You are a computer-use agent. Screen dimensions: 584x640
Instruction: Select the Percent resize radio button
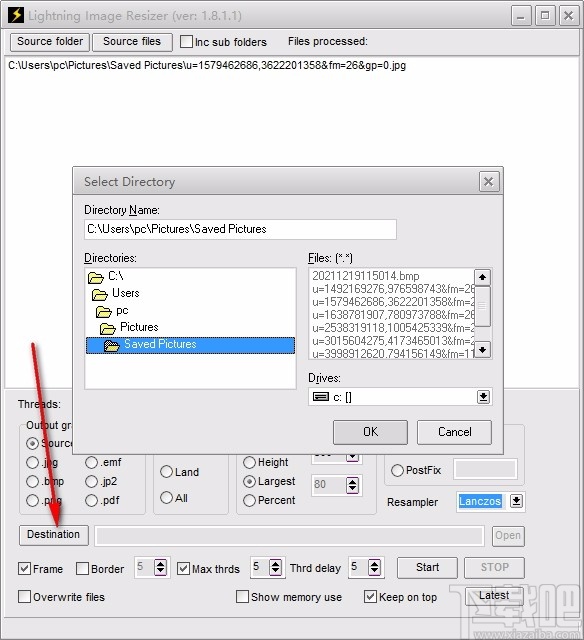(x=249, y=500)
